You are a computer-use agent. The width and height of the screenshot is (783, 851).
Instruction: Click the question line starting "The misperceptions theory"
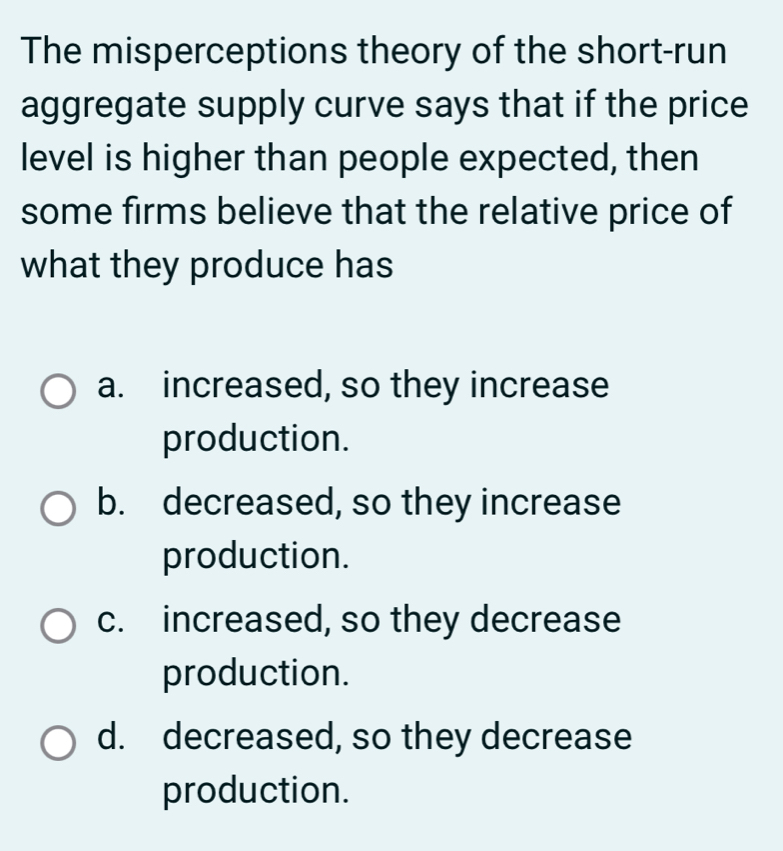coord(374,49)
